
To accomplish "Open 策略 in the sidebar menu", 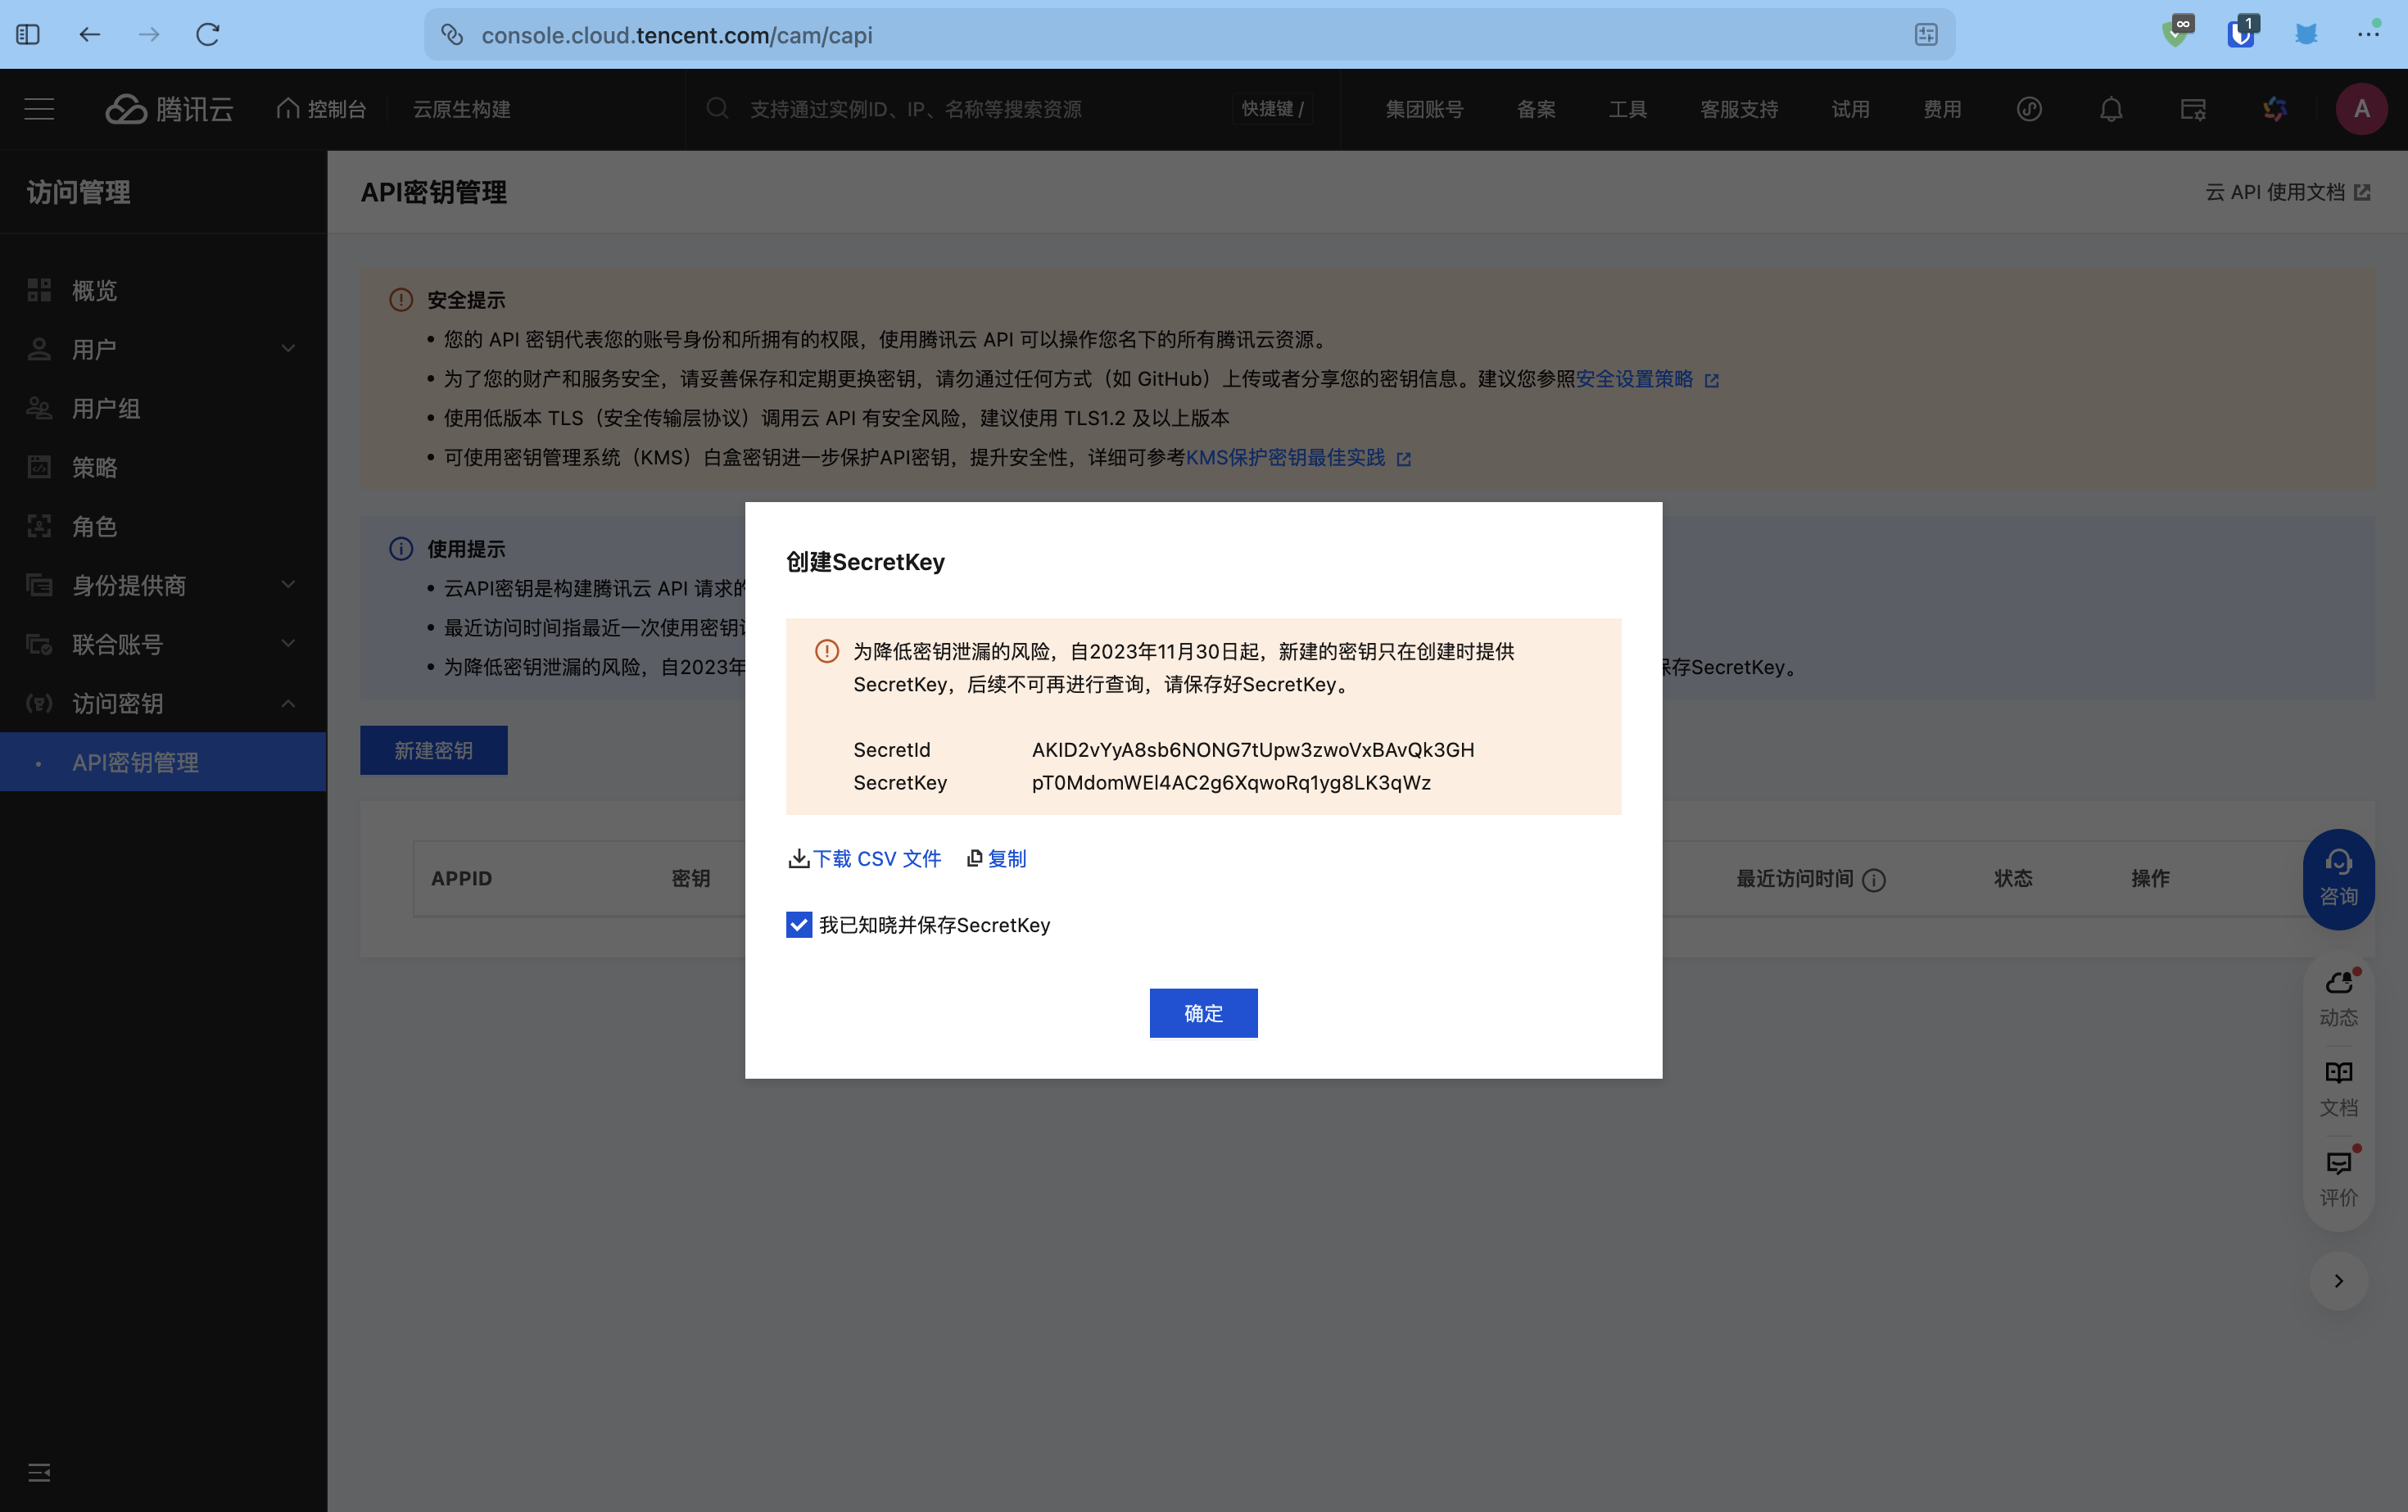I will 95,467.
